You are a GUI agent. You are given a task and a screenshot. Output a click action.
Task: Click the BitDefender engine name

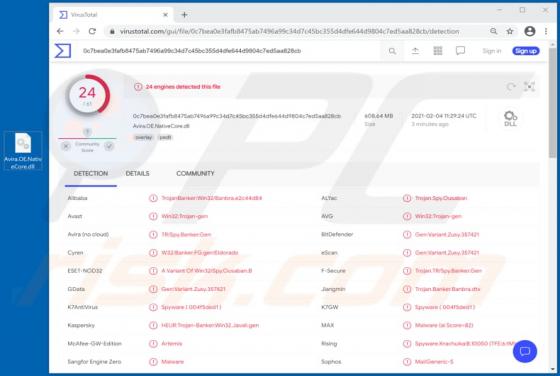337,235
